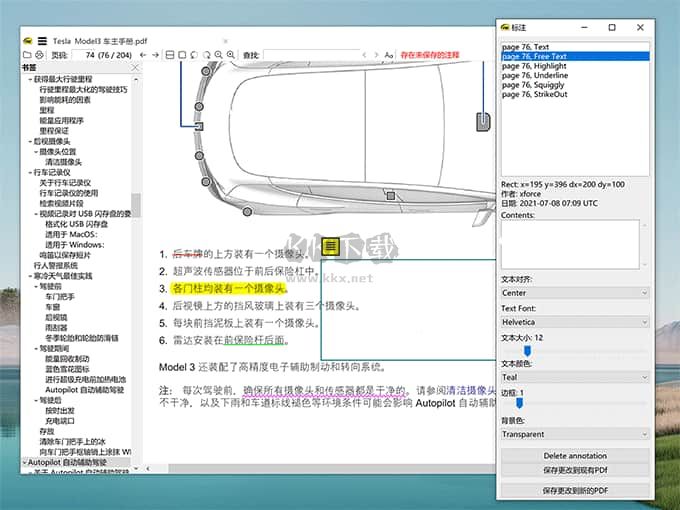Collapse the 后视摄像头 bookmark node

[x=30, y=141]
